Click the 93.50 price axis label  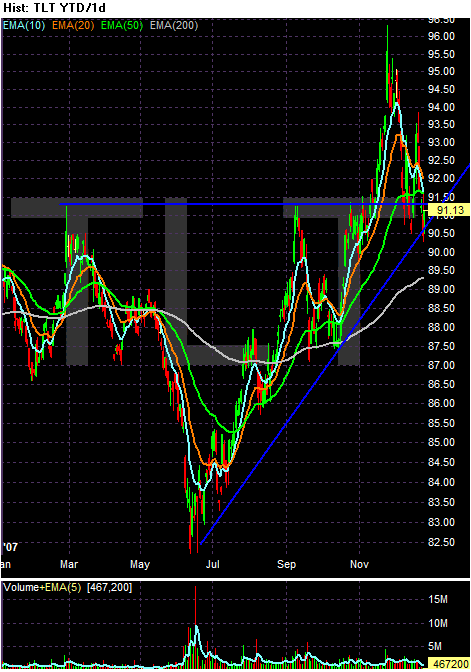[x=441, y=124]
